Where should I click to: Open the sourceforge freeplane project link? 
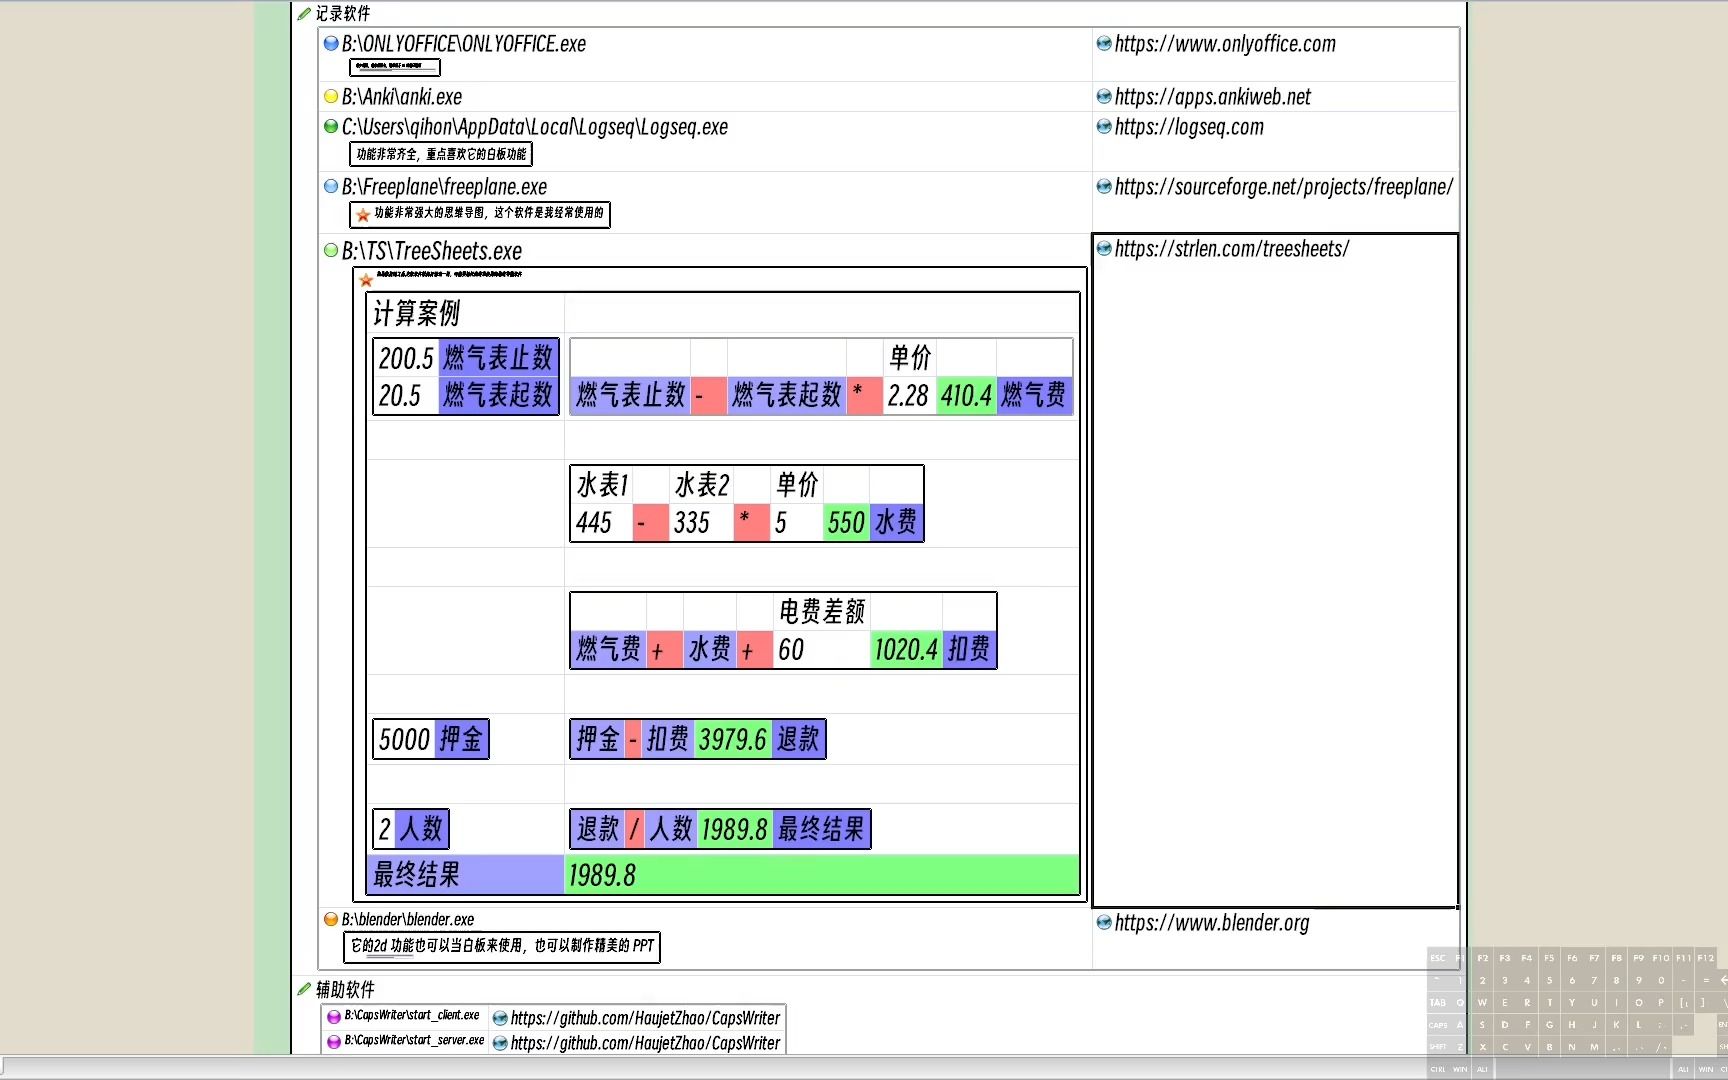(1283, 187)
